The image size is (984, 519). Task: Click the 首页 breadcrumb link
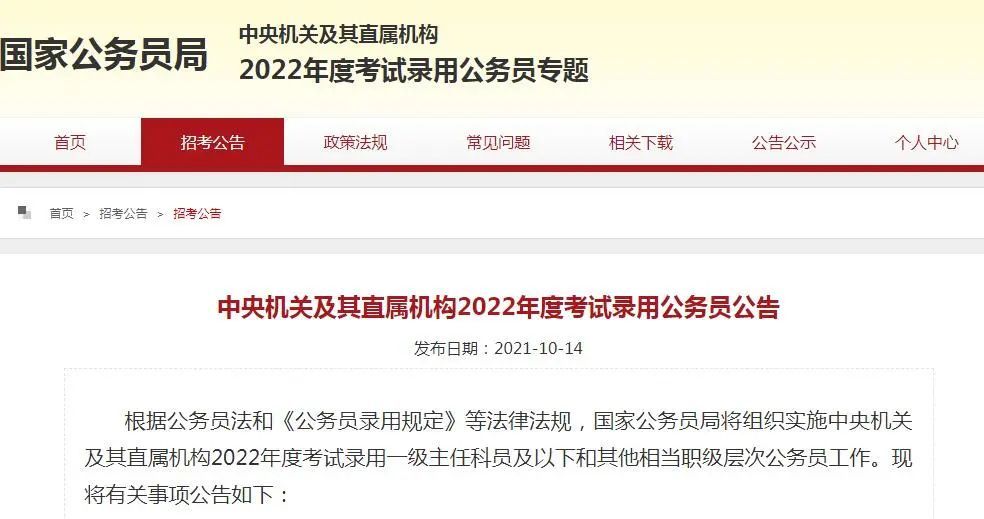point(62,213)
